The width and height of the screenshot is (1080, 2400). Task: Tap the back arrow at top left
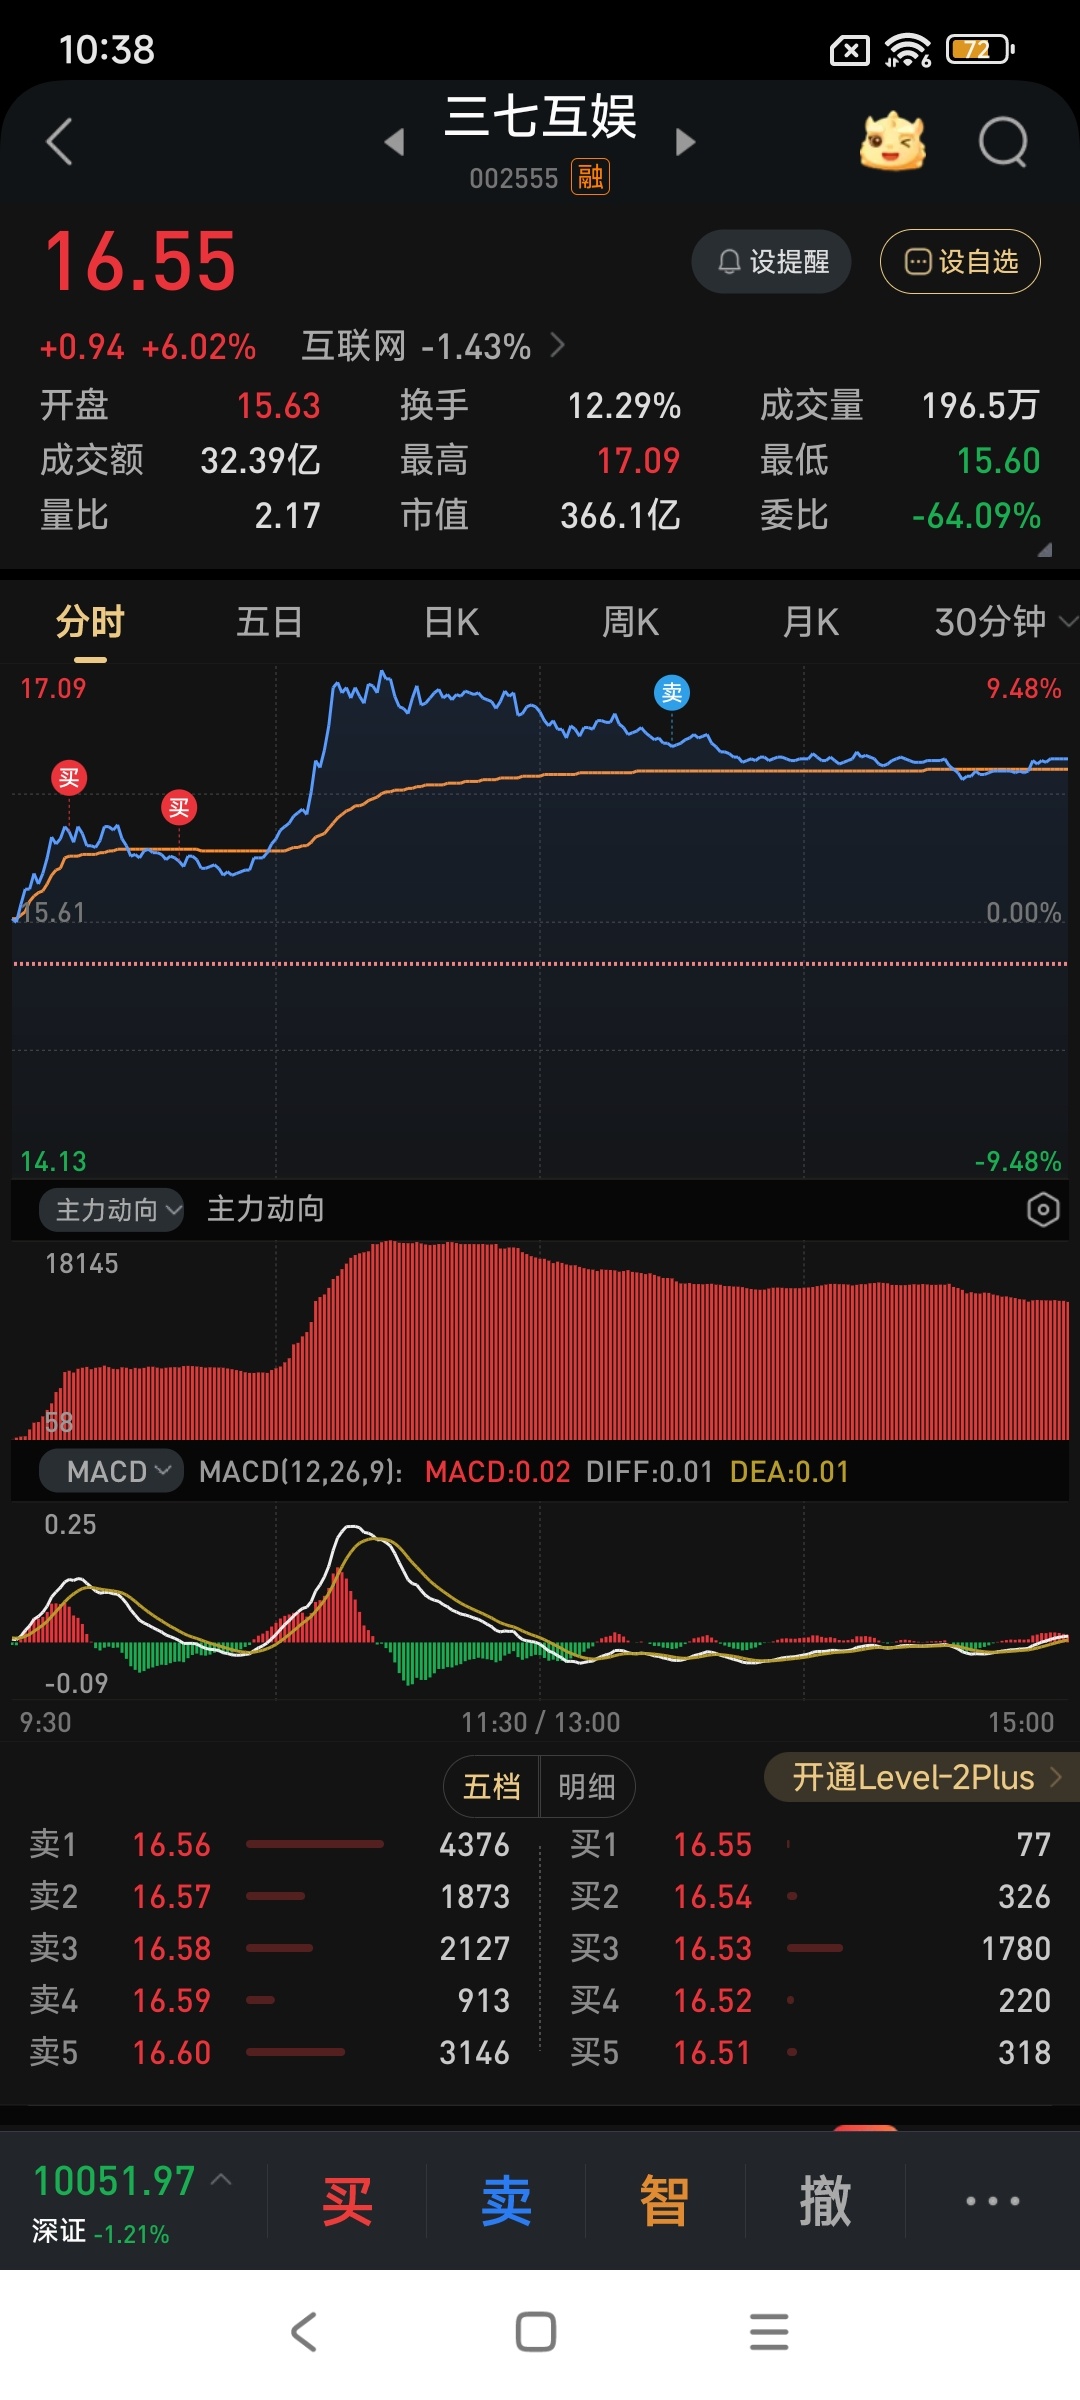point(60,142)
